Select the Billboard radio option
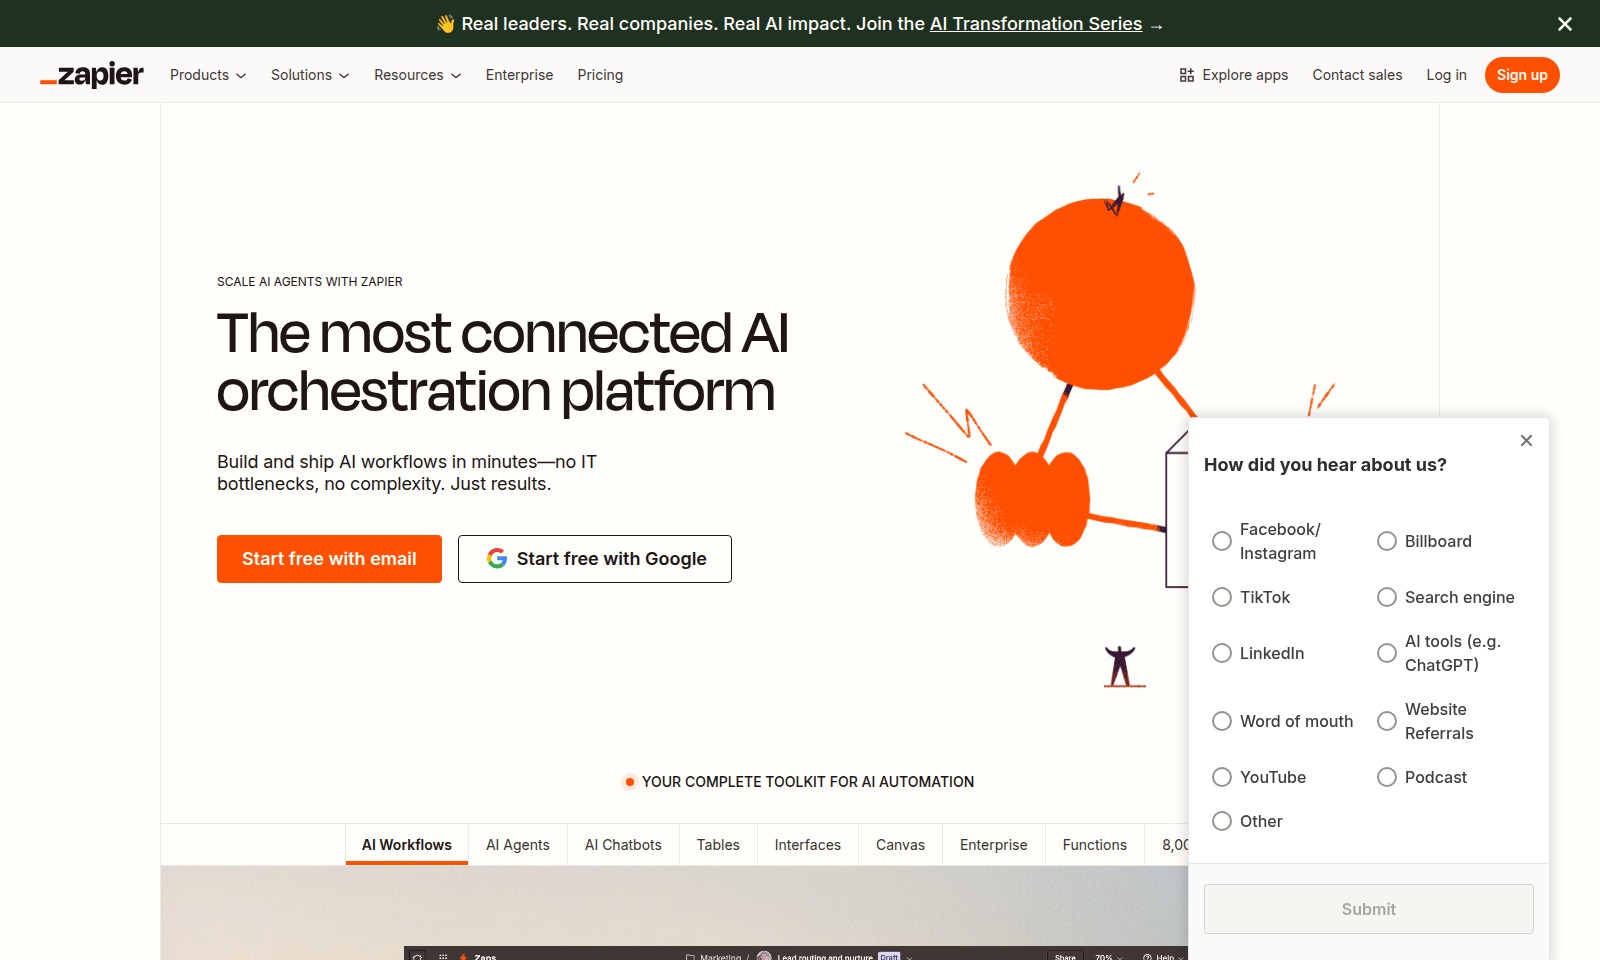 point(1387,541)
